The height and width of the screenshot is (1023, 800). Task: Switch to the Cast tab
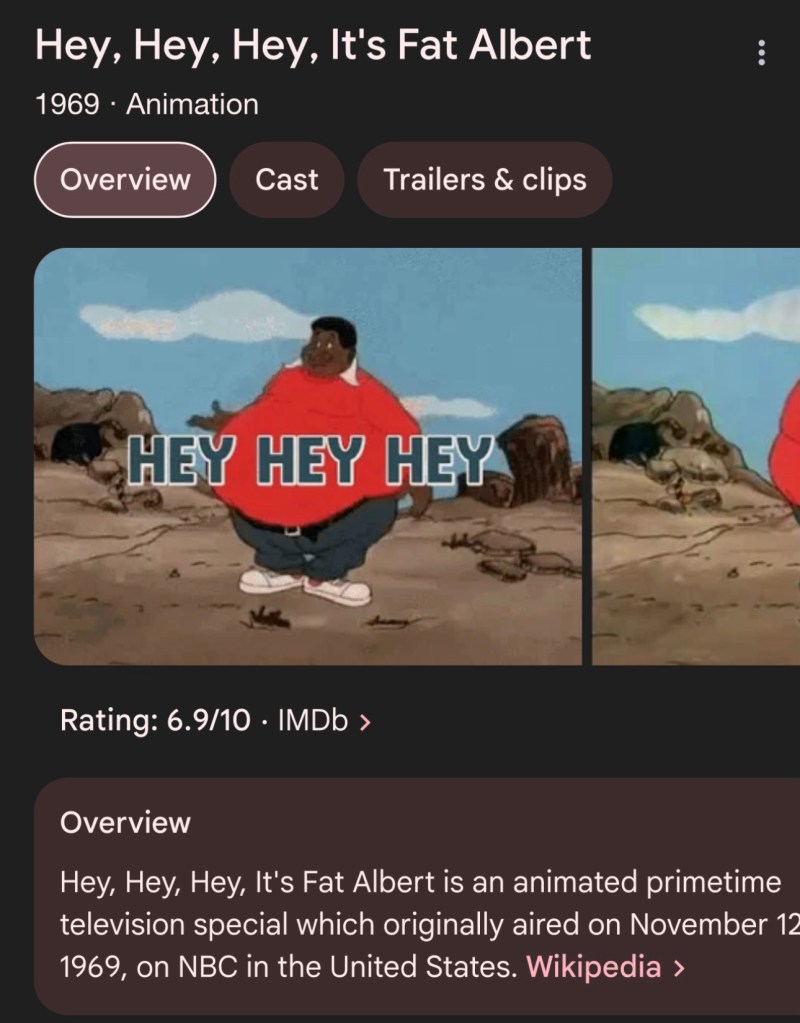pos(286,179)
